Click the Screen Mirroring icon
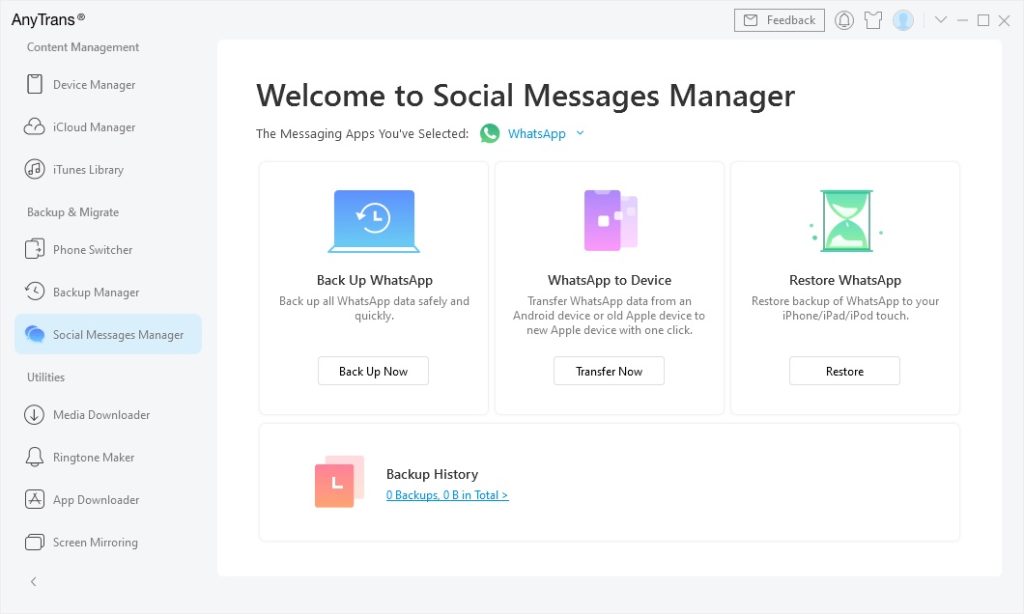Image resolution: width=1024 pixels, height=614 pixels. (35, 542)
